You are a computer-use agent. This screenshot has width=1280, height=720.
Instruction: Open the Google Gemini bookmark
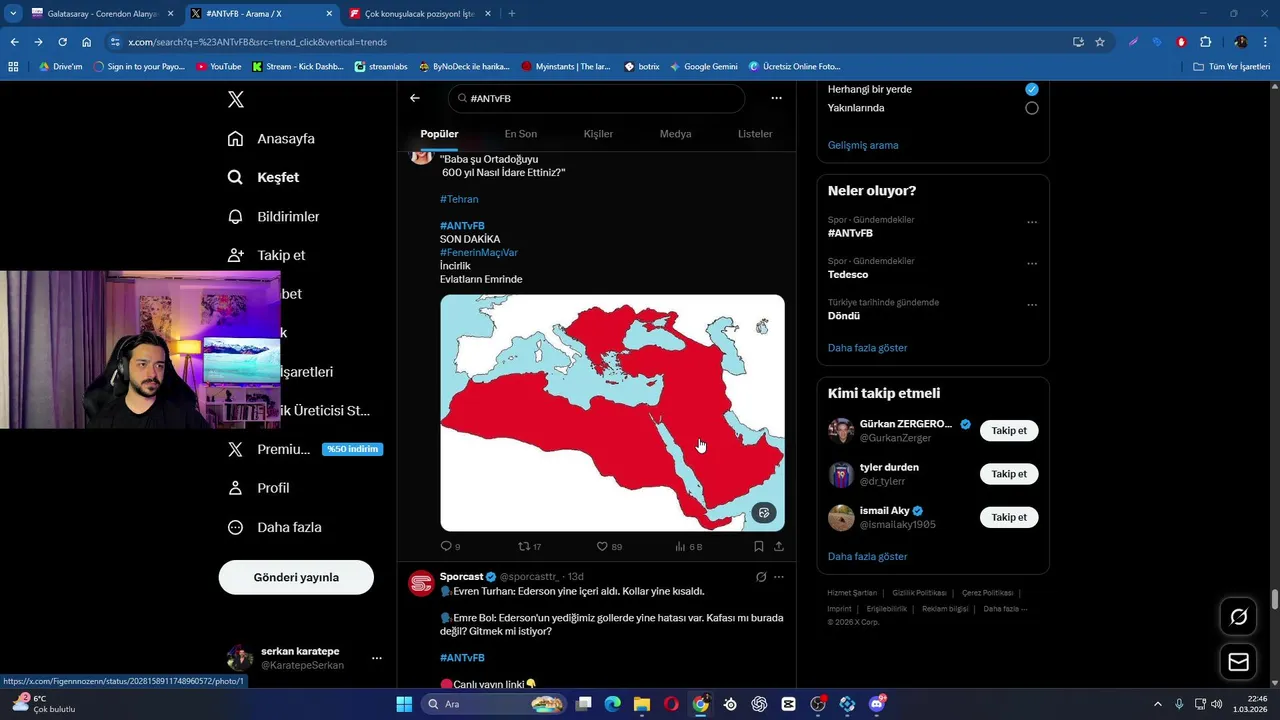pyautogui.click(x=704, y=66)
